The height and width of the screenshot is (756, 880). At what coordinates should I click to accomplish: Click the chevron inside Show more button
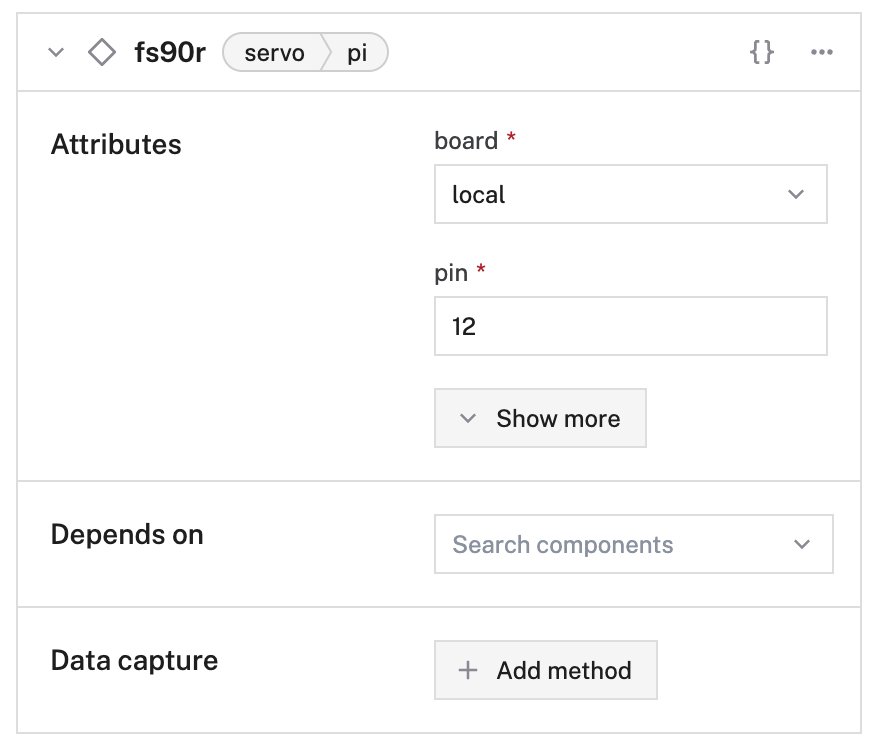tap(466, 418)
